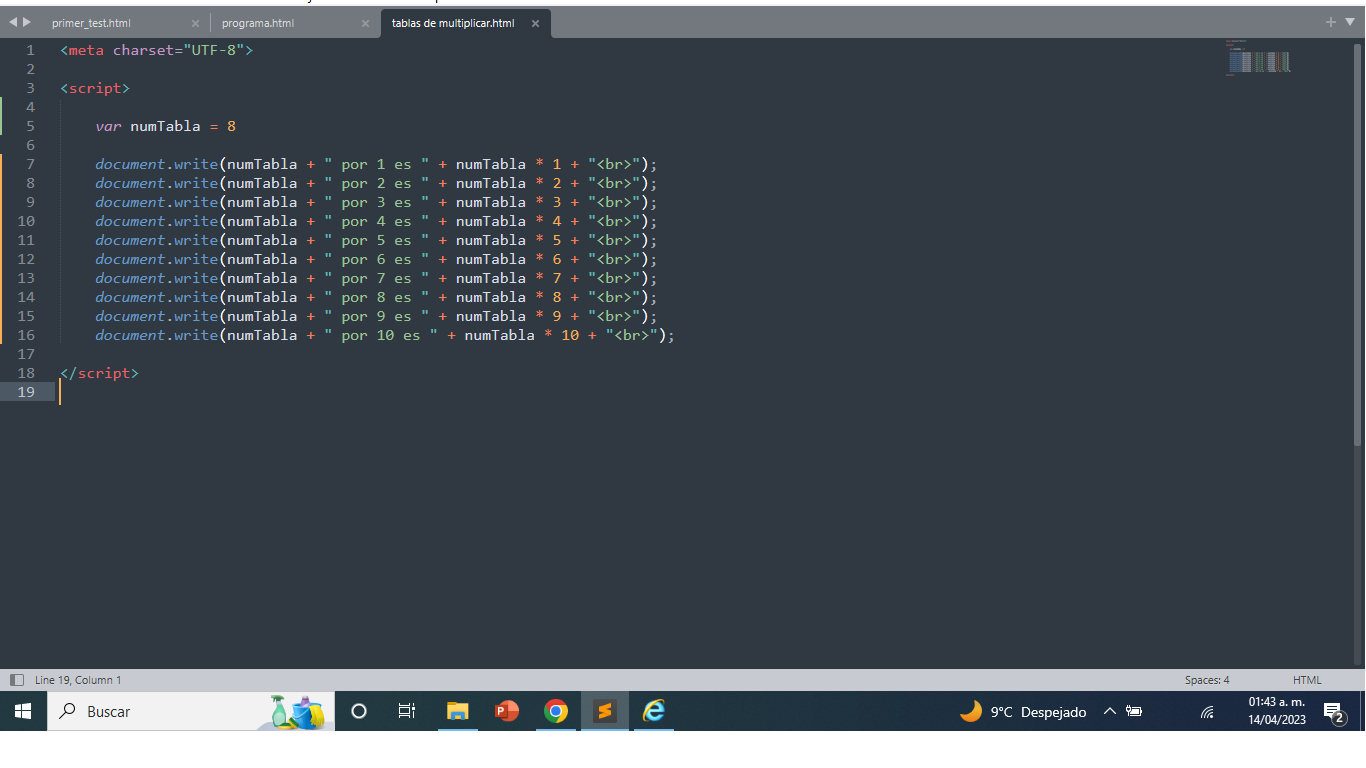Click battery icon in system tray

(1134, 712)
